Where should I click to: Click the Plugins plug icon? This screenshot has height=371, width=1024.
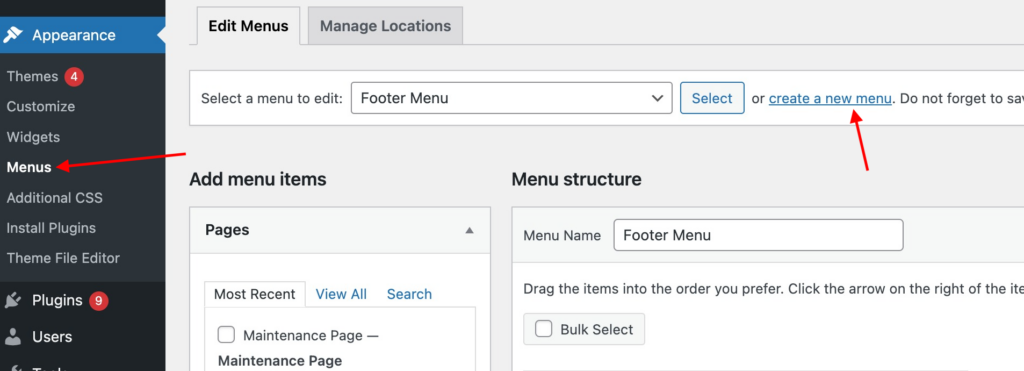pyautogui.click(x=13, y=300)
